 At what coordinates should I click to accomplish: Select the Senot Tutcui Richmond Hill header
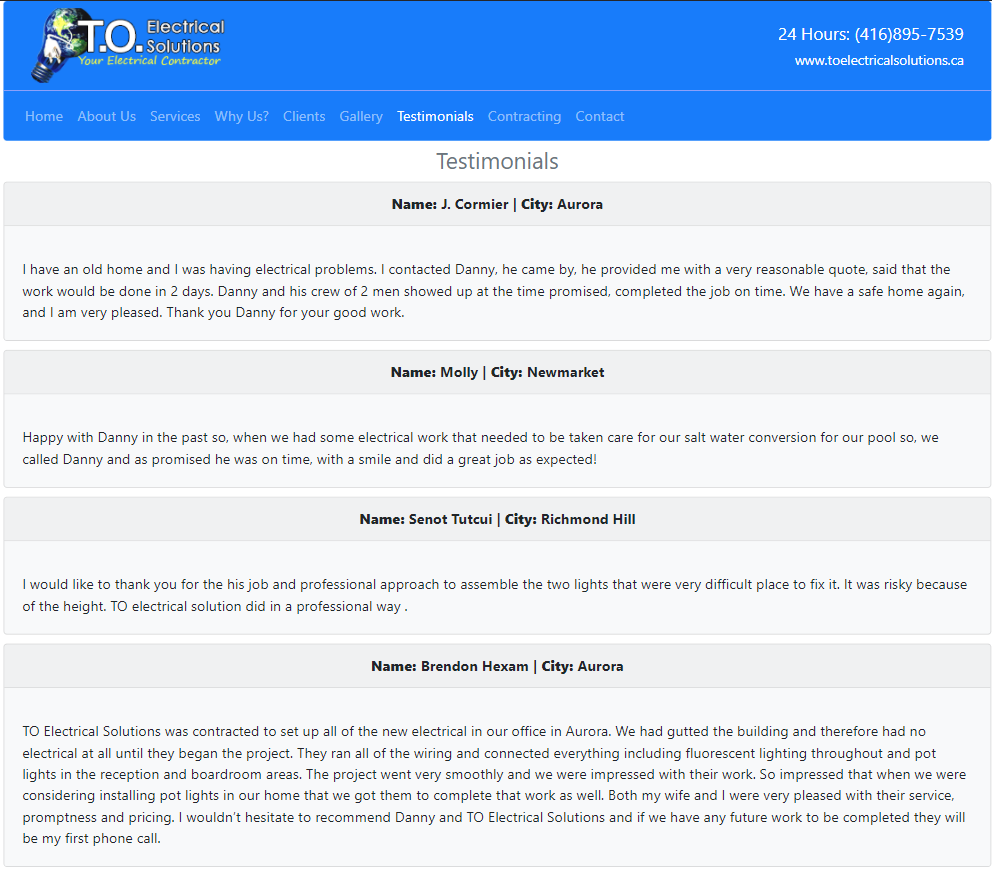[497, 520]
